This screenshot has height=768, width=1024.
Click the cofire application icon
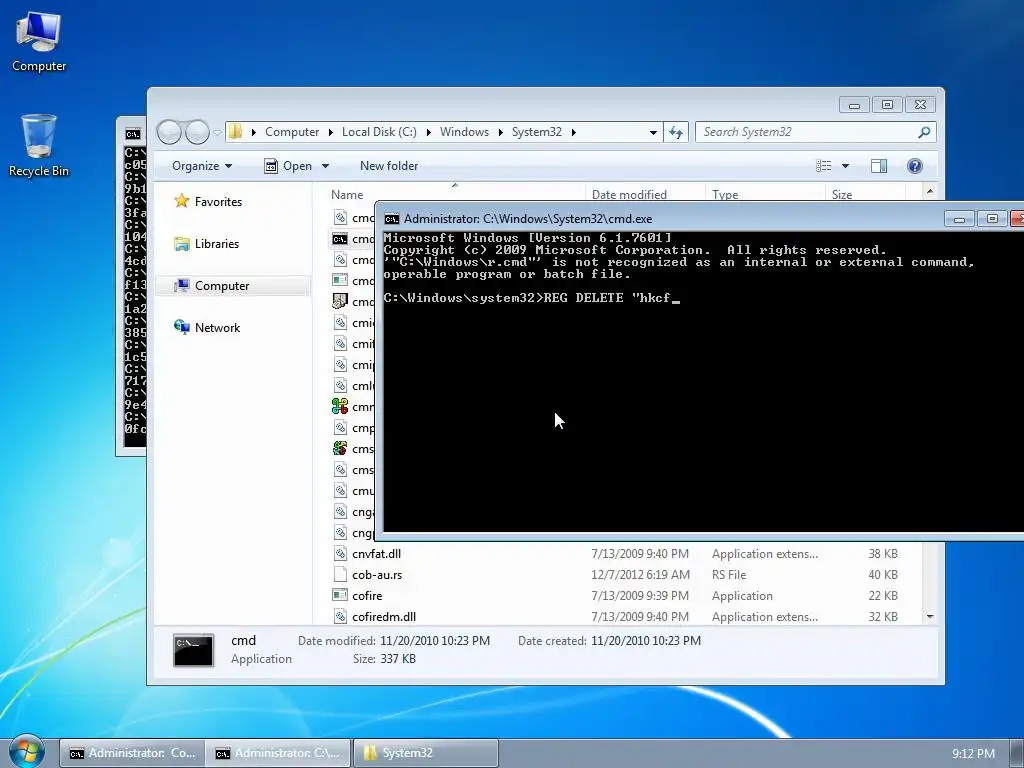click(x=340, y=596)
